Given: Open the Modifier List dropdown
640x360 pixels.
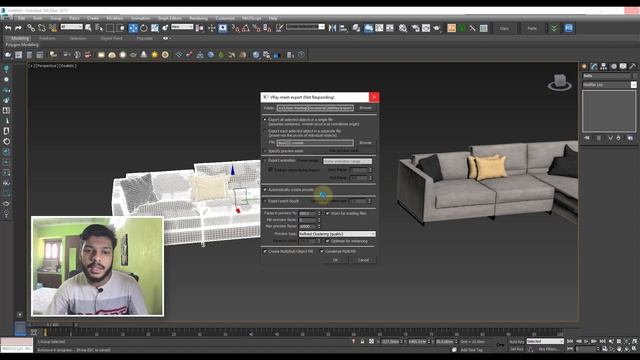Looking at the screenshot, I should (x=609, y=84).
